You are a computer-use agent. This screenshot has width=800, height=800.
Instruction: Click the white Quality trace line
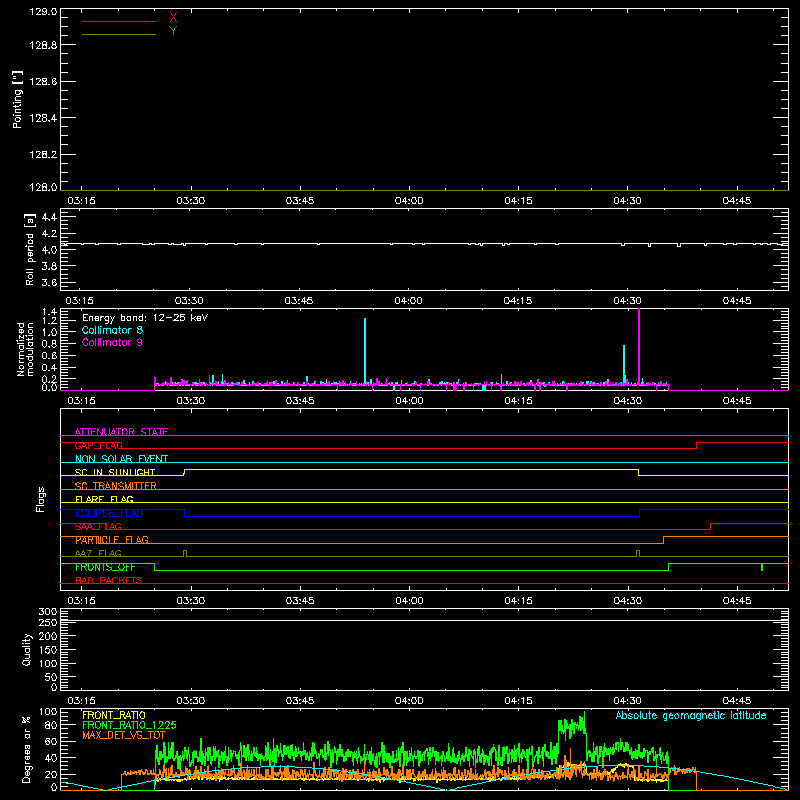pos(424,620)
